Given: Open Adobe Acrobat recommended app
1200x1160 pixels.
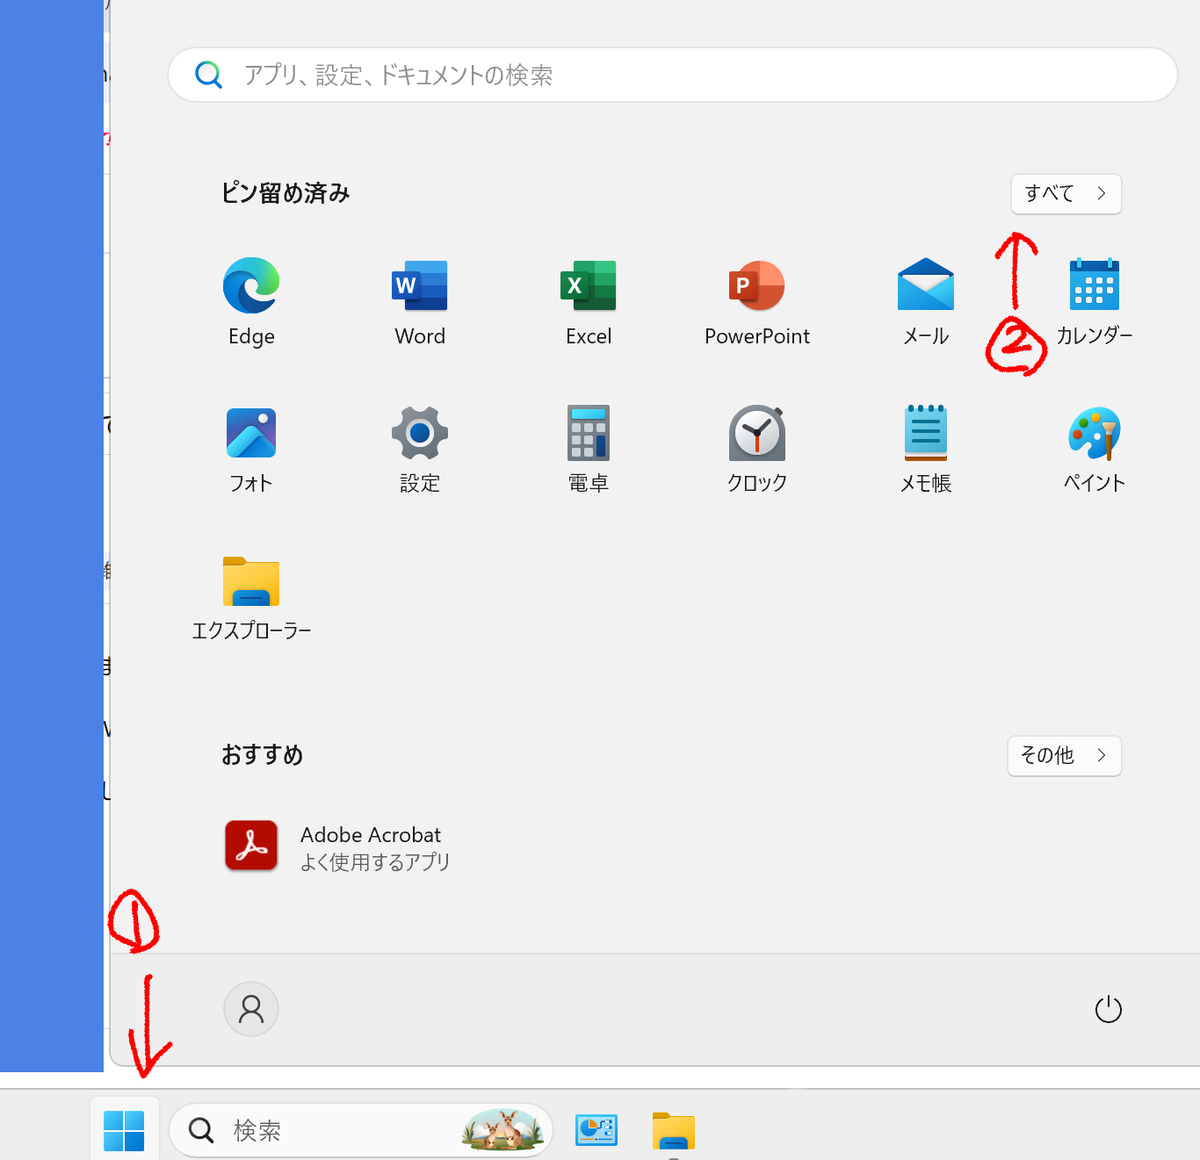Looking at the screenshot, I should [x=336, y=847].
